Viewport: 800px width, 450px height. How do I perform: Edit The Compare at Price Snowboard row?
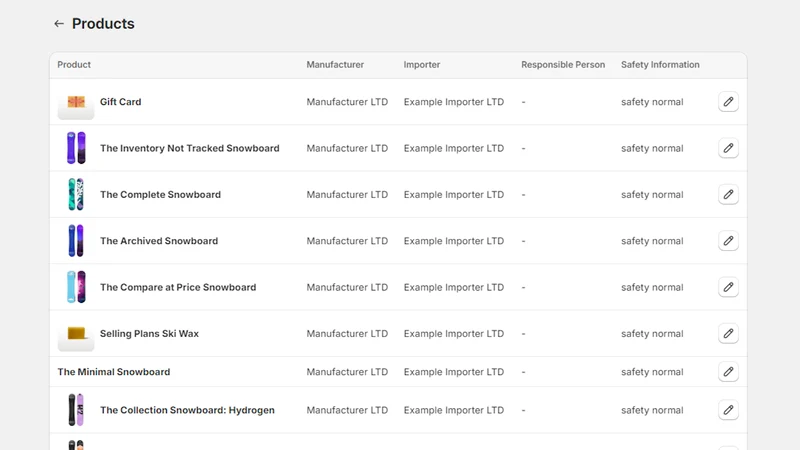pos(728,287)
